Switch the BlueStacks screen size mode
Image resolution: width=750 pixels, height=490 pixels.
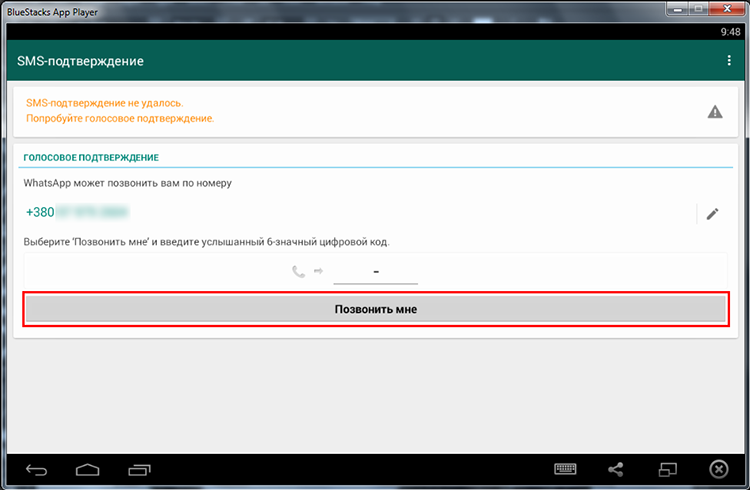[x=667, y=469]
